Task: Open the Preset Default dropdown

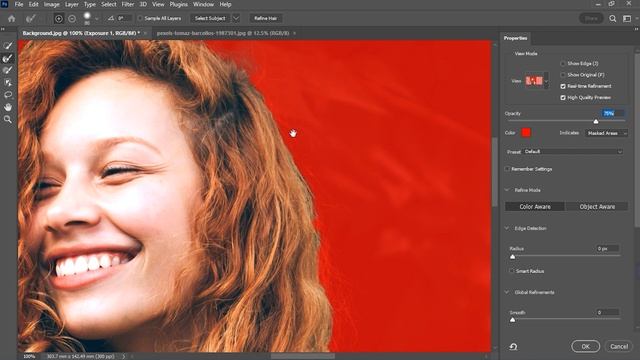Action: 573,151
